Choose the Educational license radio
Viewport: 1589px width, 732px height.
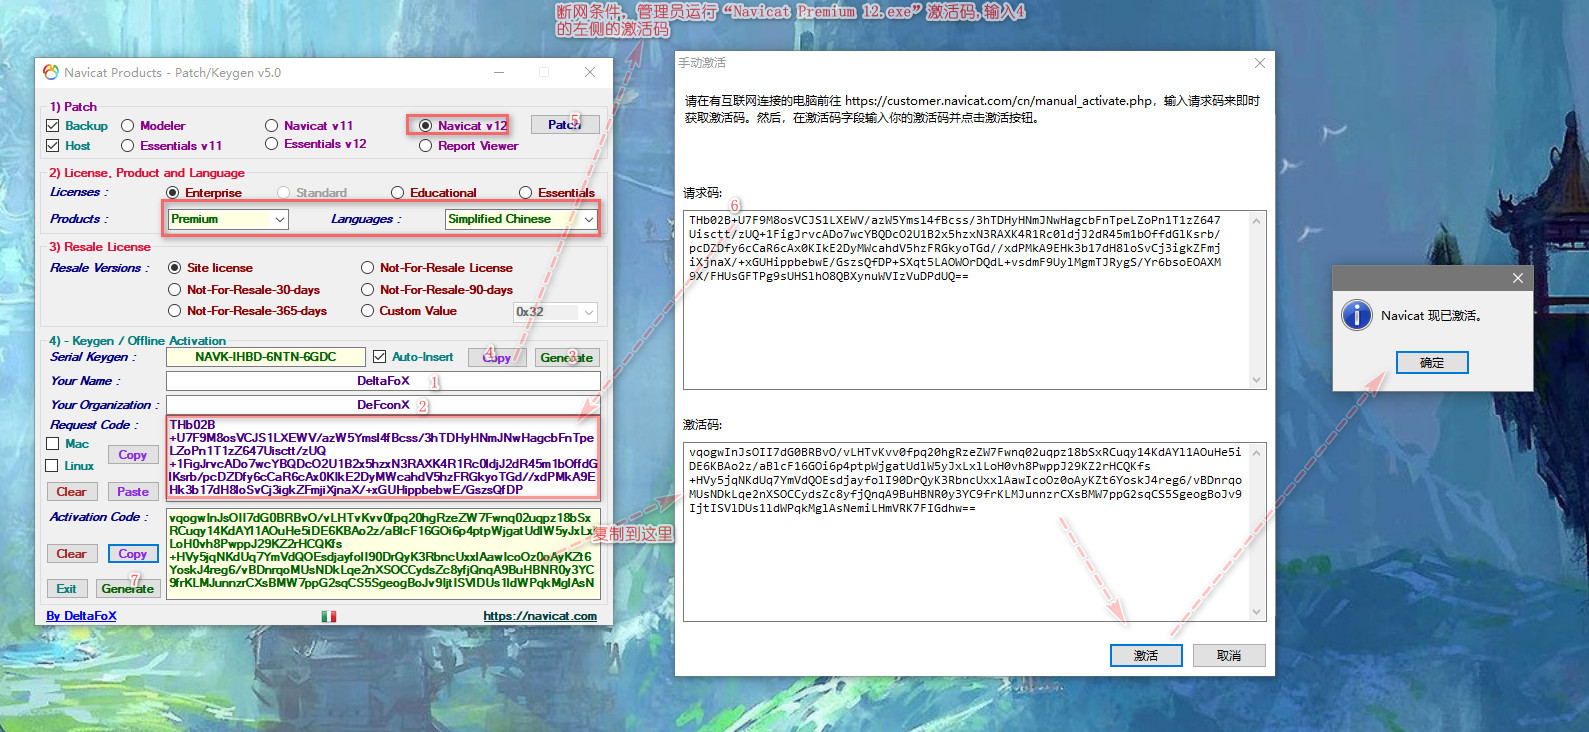[398, 192]
